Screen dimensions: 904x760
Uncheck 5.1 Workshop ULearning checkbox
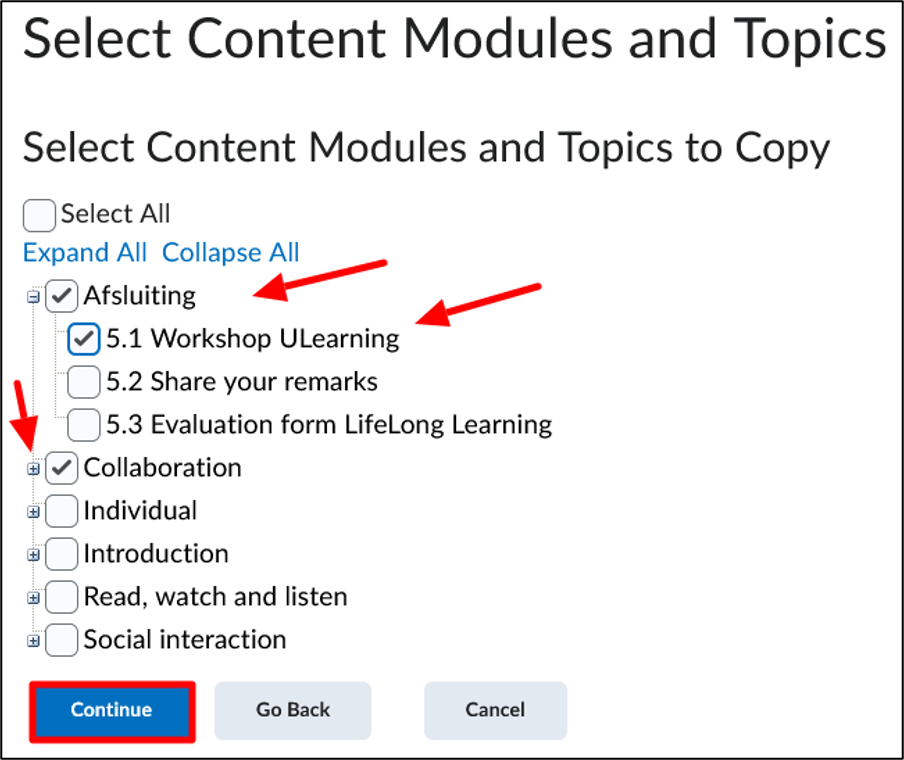[x=84, y=339]
